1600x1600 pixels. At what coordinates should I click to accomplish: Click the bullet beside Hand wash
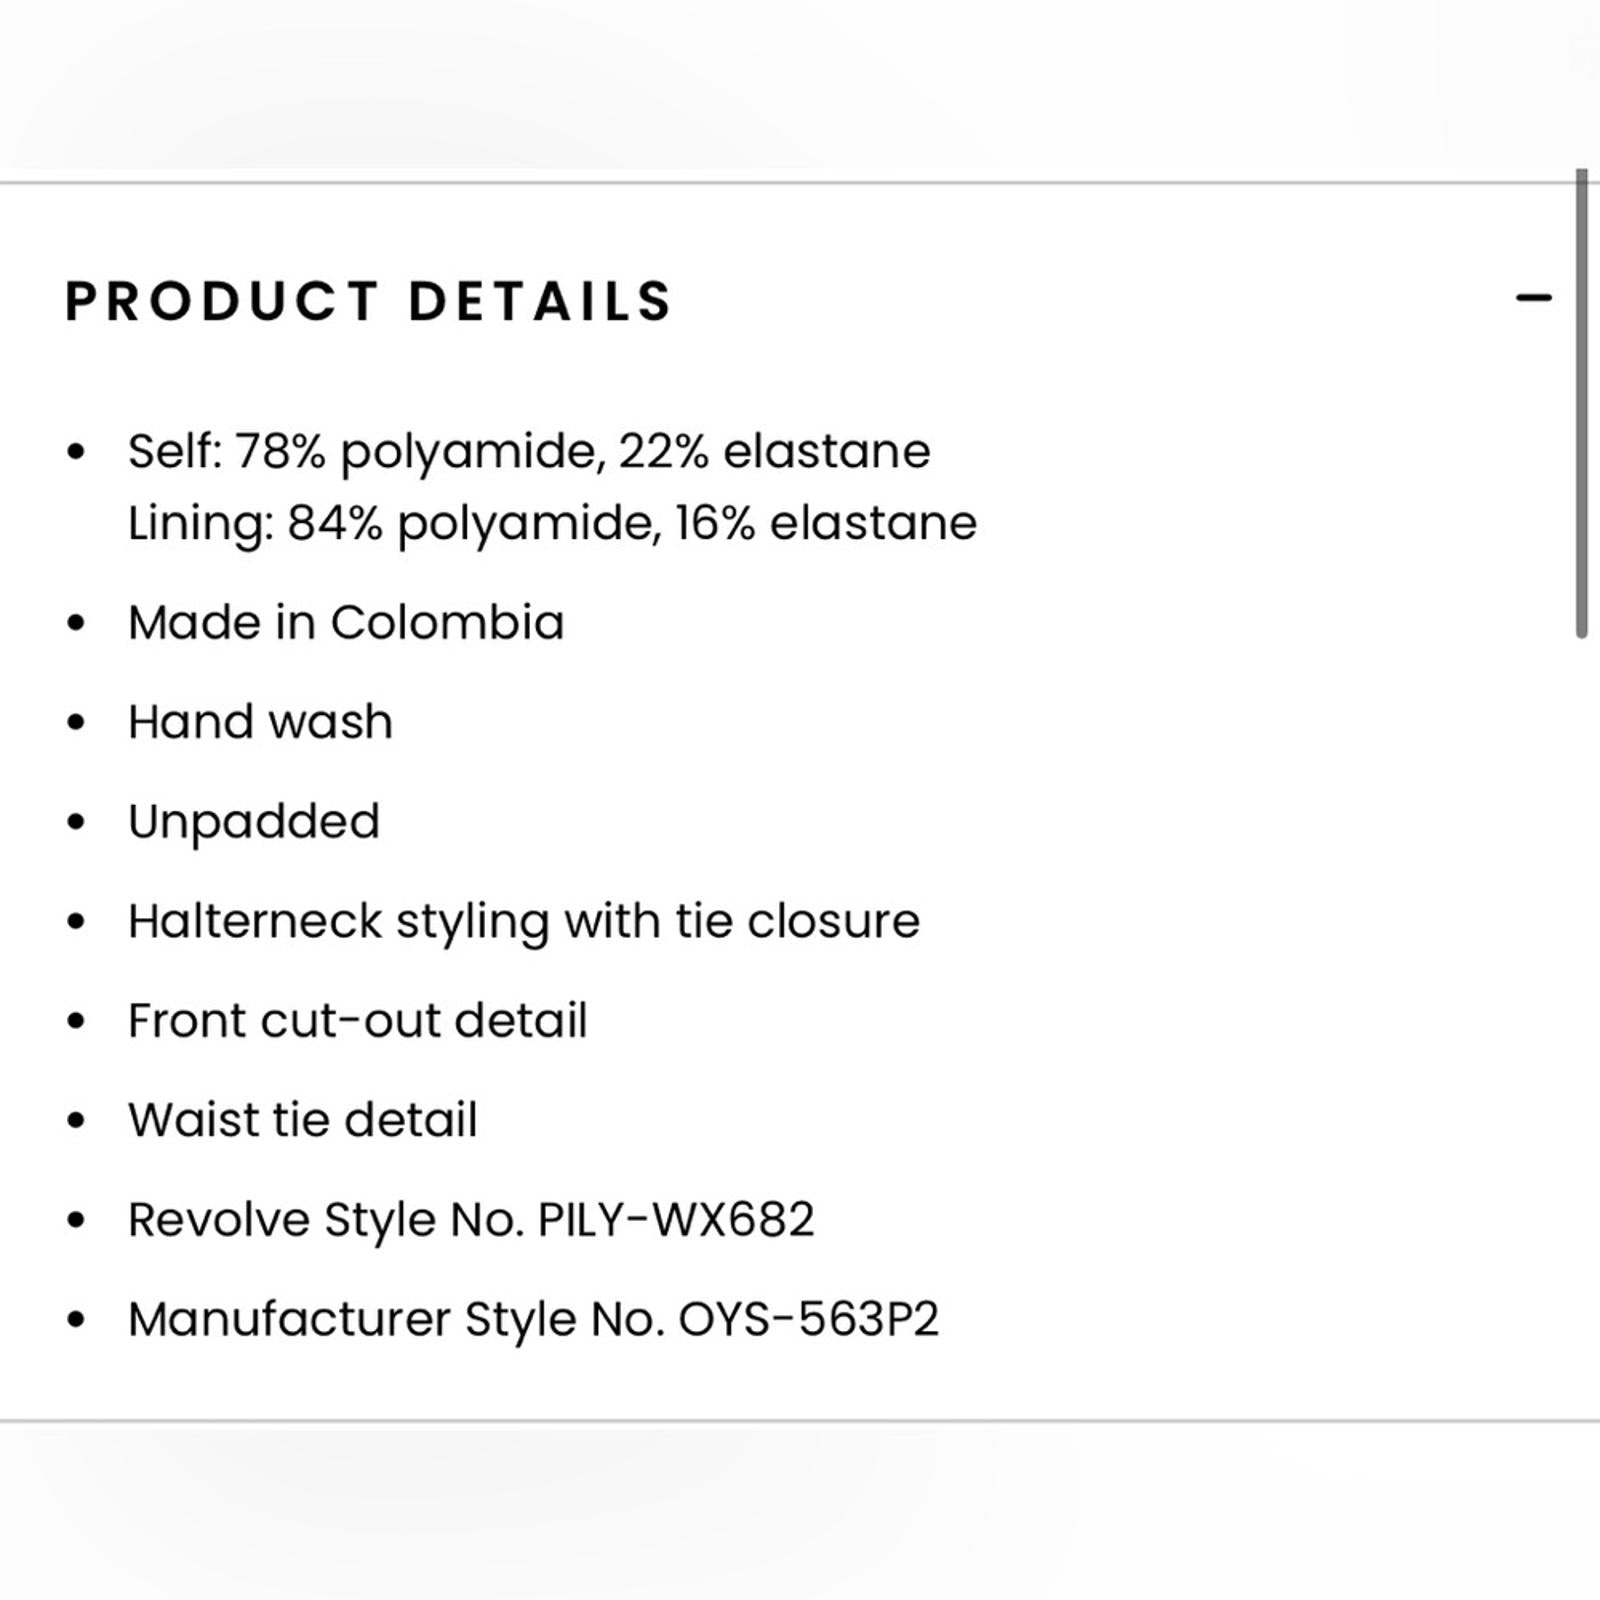(x=76, y=722)
